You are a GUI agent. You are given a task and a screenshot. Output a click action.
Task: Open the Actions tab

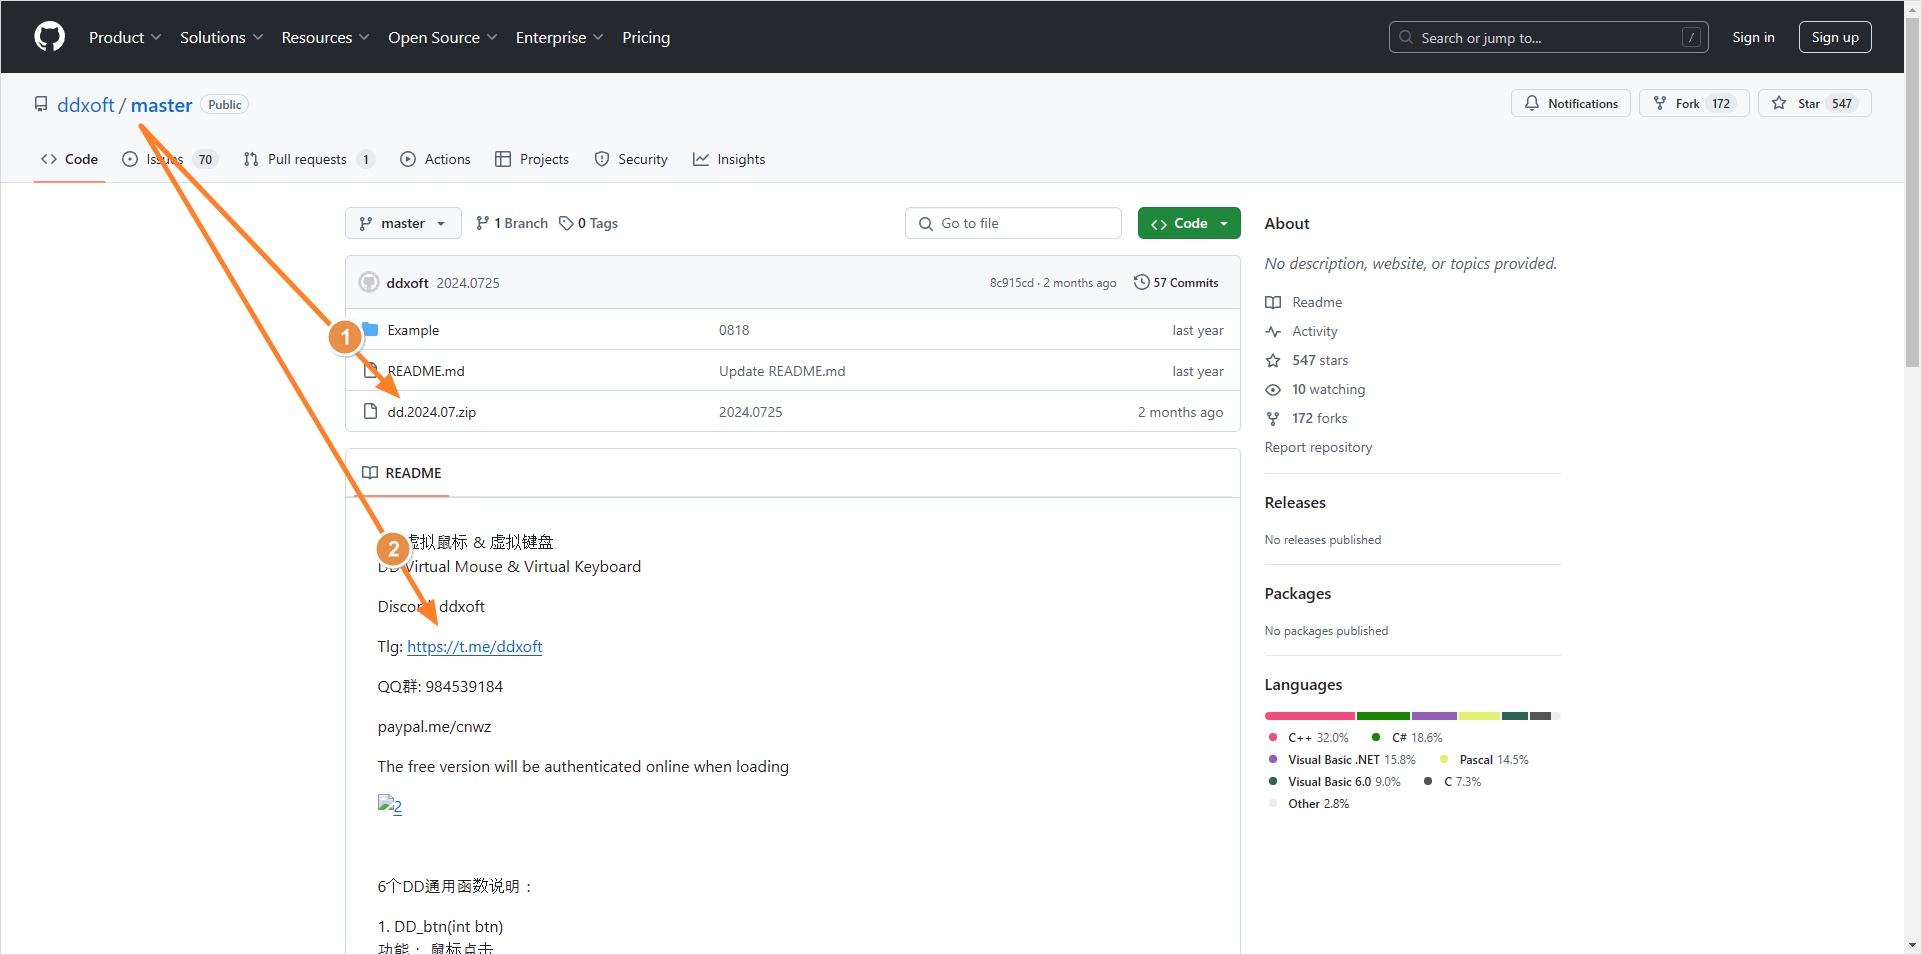point(435,159)
